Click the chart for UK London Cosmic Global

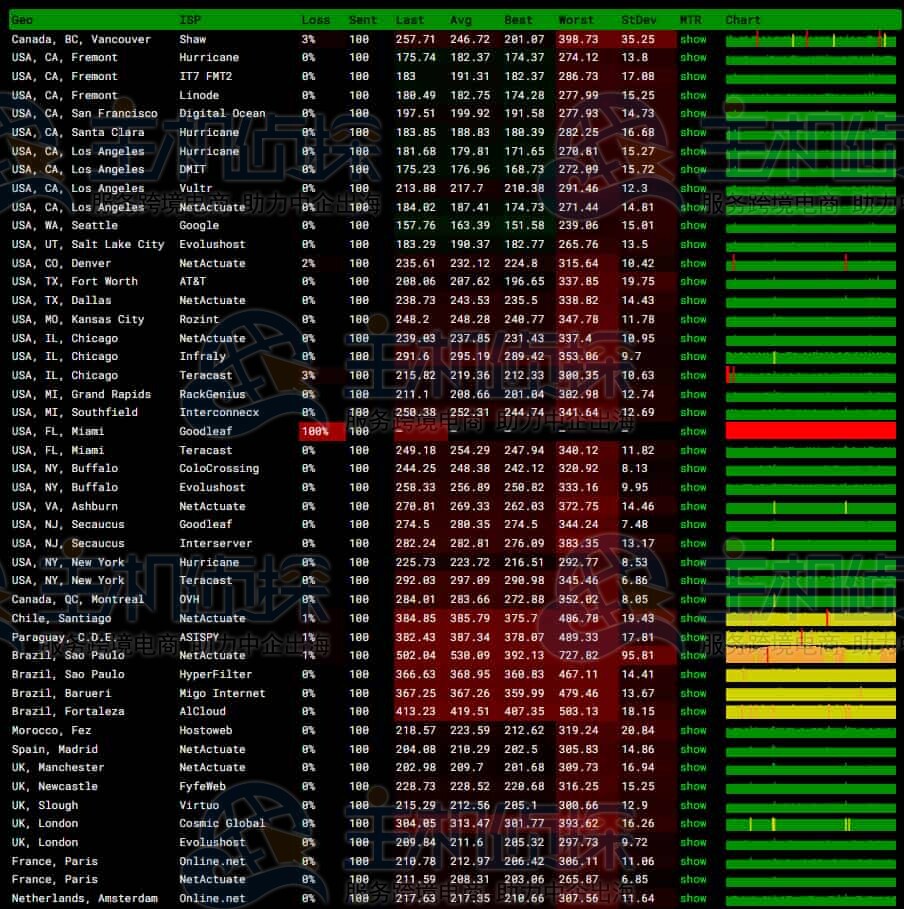click(811, 824)
